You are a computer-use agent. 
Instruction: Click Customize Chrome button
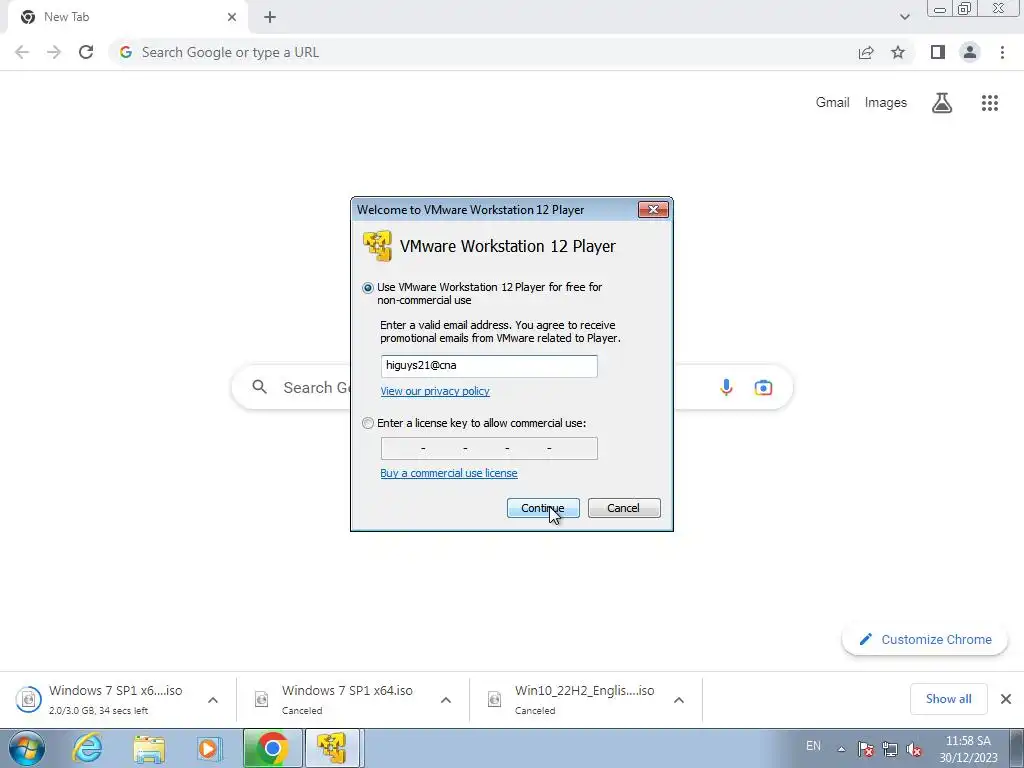925,639
